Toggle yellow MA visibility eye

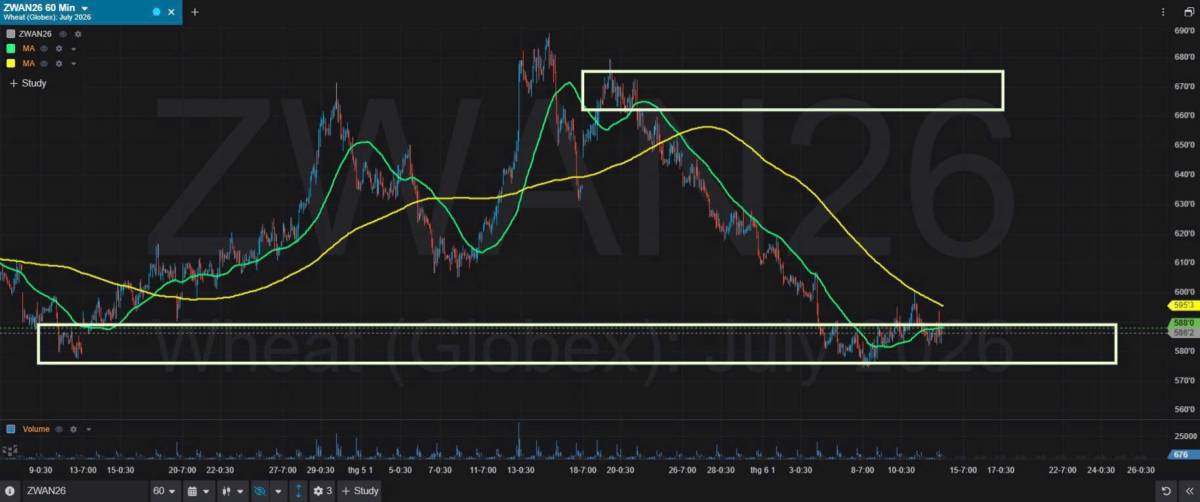46,63
